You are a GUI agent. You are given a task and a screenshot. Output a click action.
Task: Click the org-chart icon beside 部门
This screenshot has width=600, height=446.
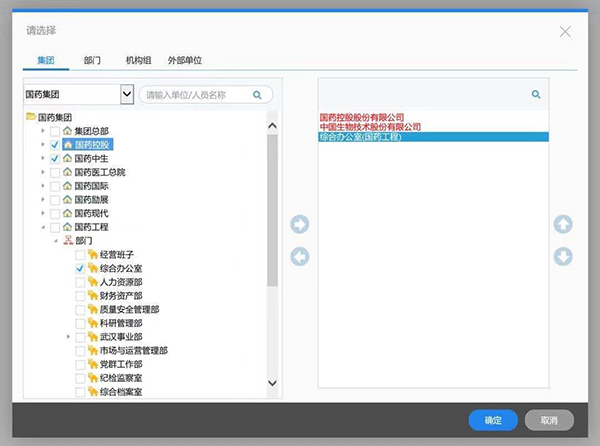[68, 240]
